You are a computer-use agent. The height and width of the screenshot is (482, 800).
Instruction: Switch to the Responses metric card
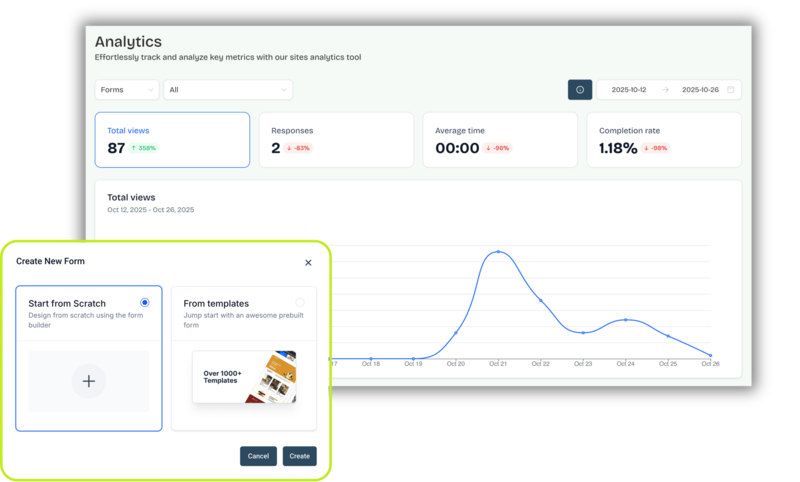336,139
